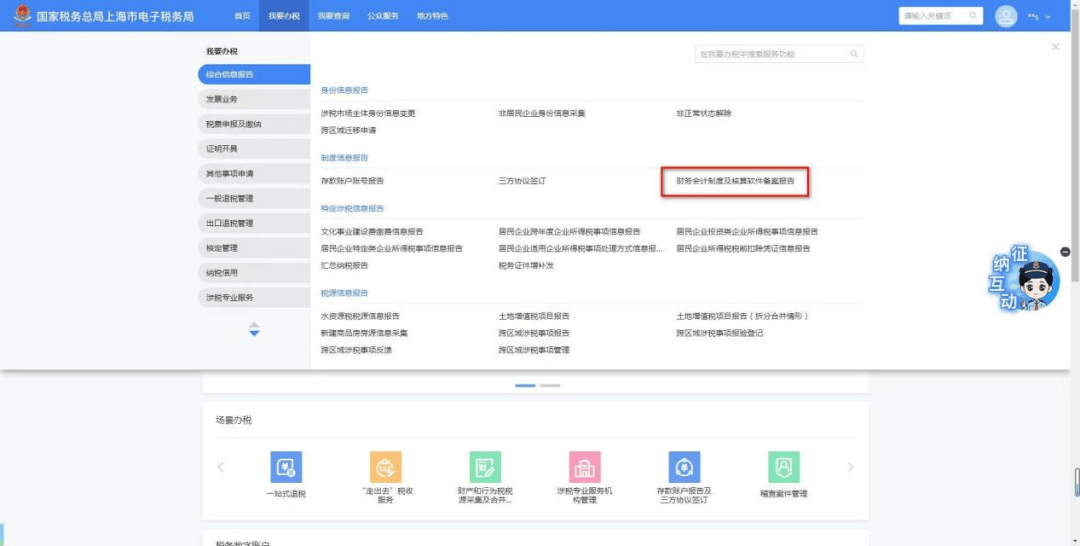Open the 稽查案件管理 icon
This screenshot has width=1080, height=546.
784,467
